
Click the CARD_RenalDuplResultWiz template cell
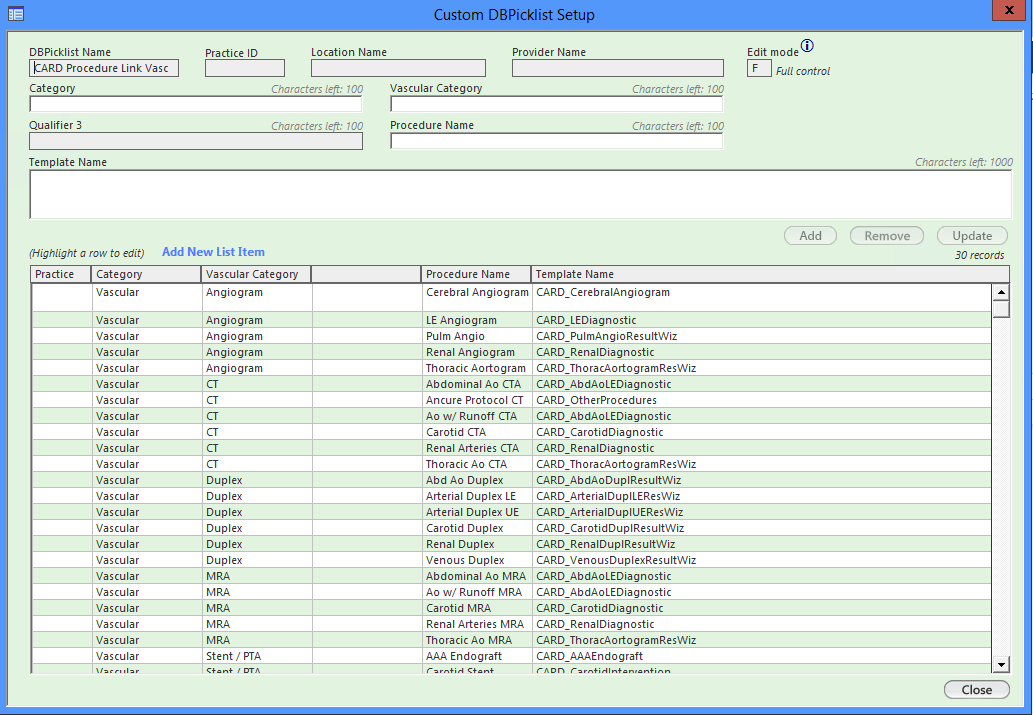click(x=762, y=544)
